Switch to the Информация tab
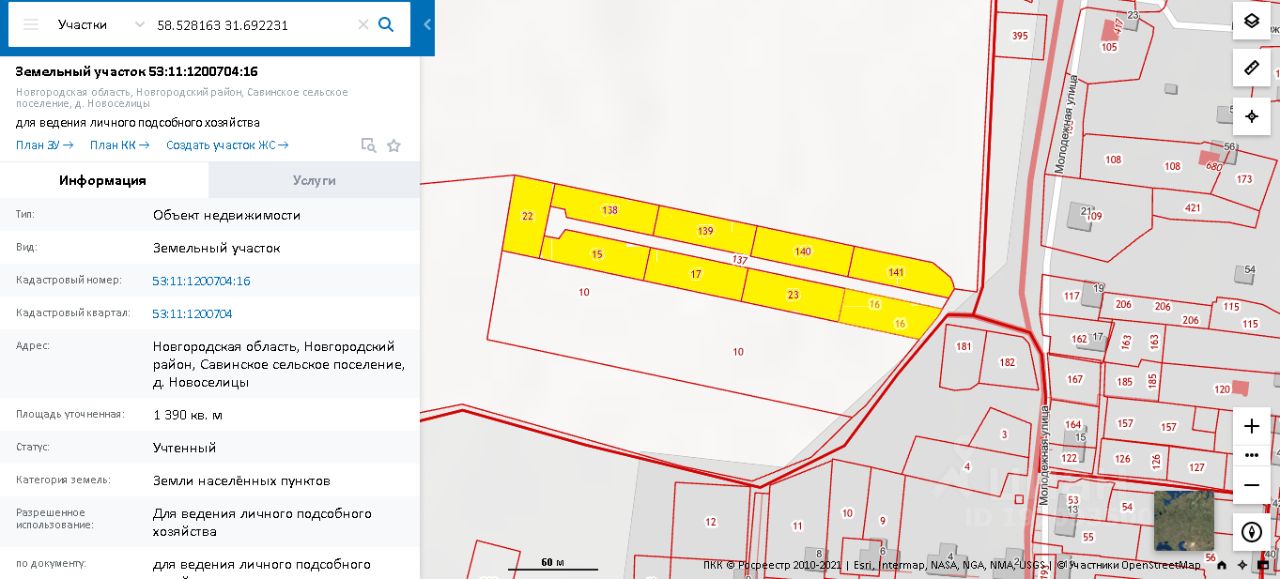 click(x=103, y=180)
